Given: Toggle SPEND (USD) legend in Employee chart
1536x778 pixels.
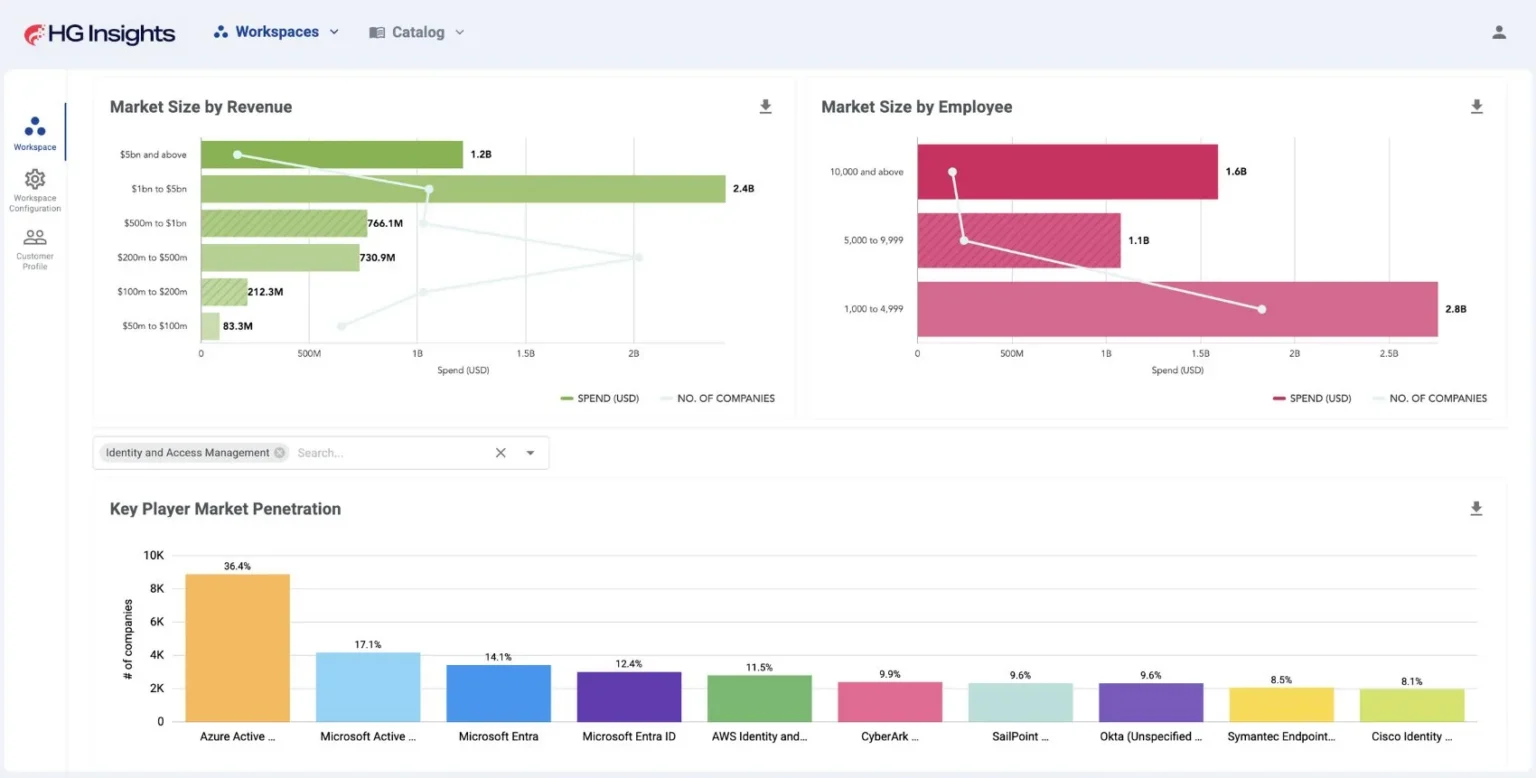Looking at the screenshot, I should [x=1312, y=398].
